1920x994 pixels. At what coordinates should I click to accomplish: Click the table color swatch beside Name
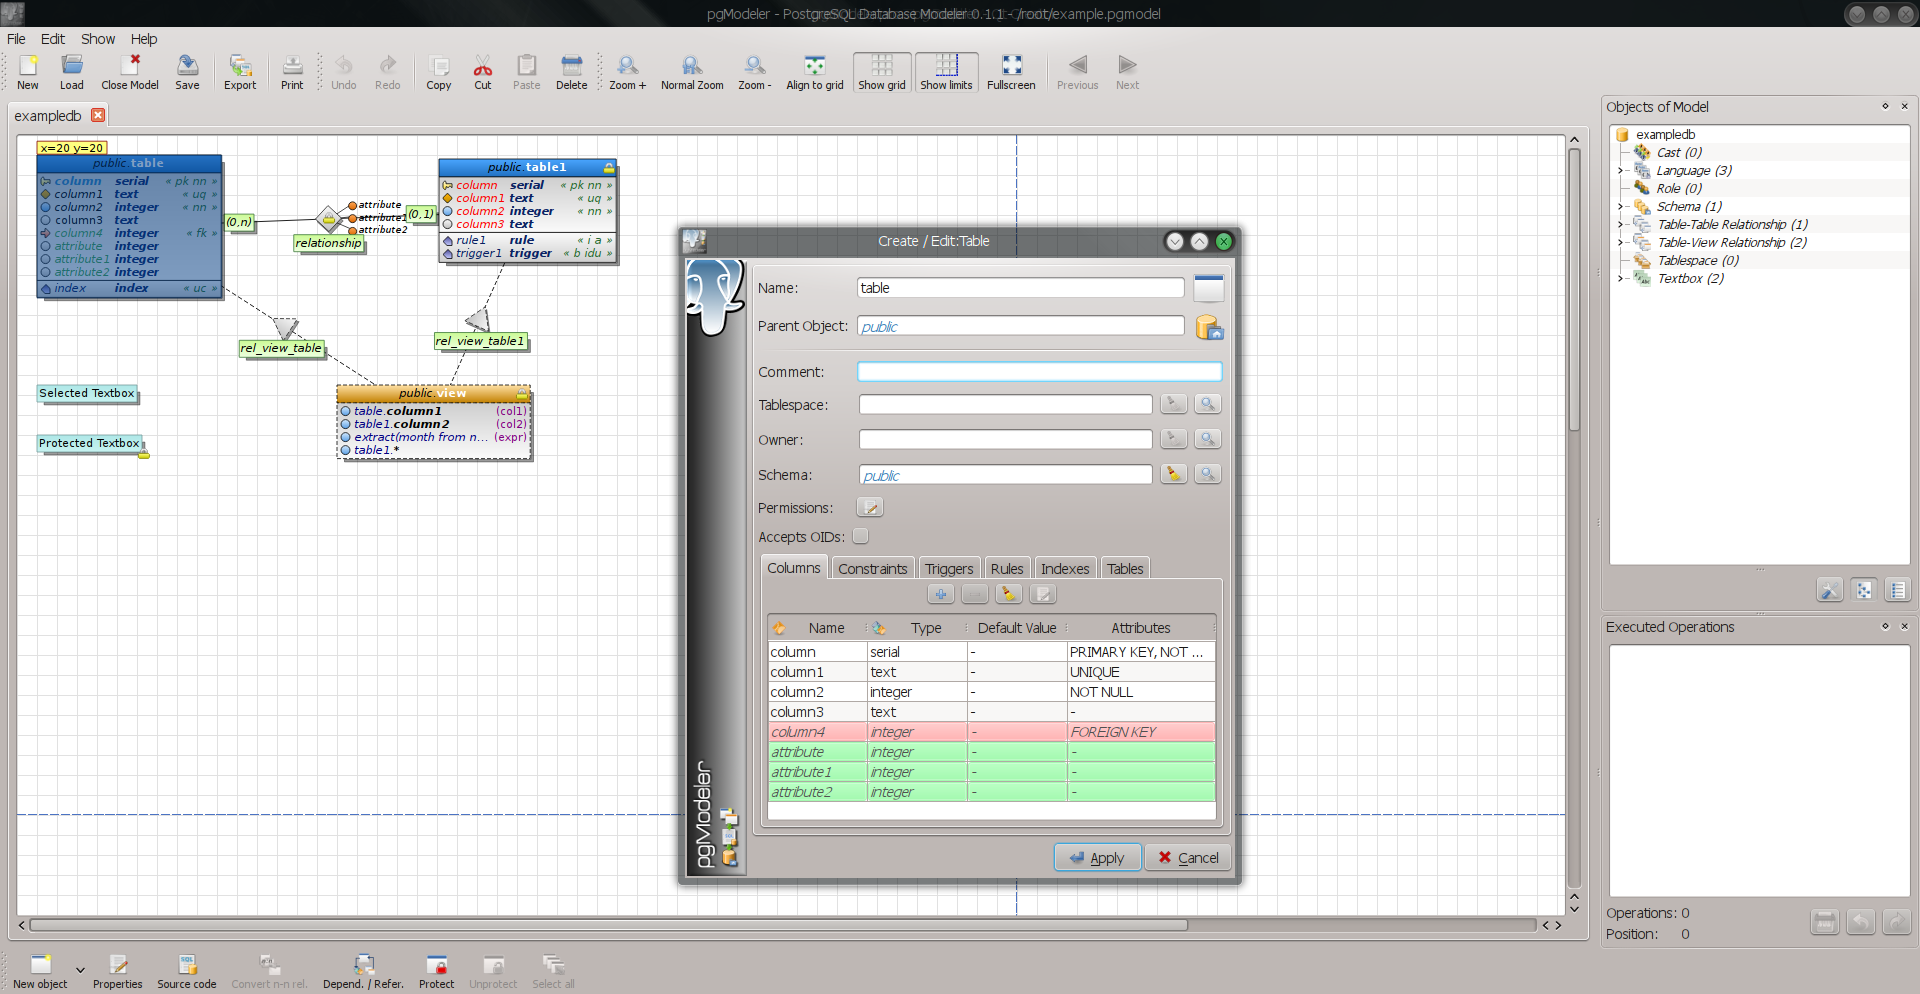point(1209,288)
